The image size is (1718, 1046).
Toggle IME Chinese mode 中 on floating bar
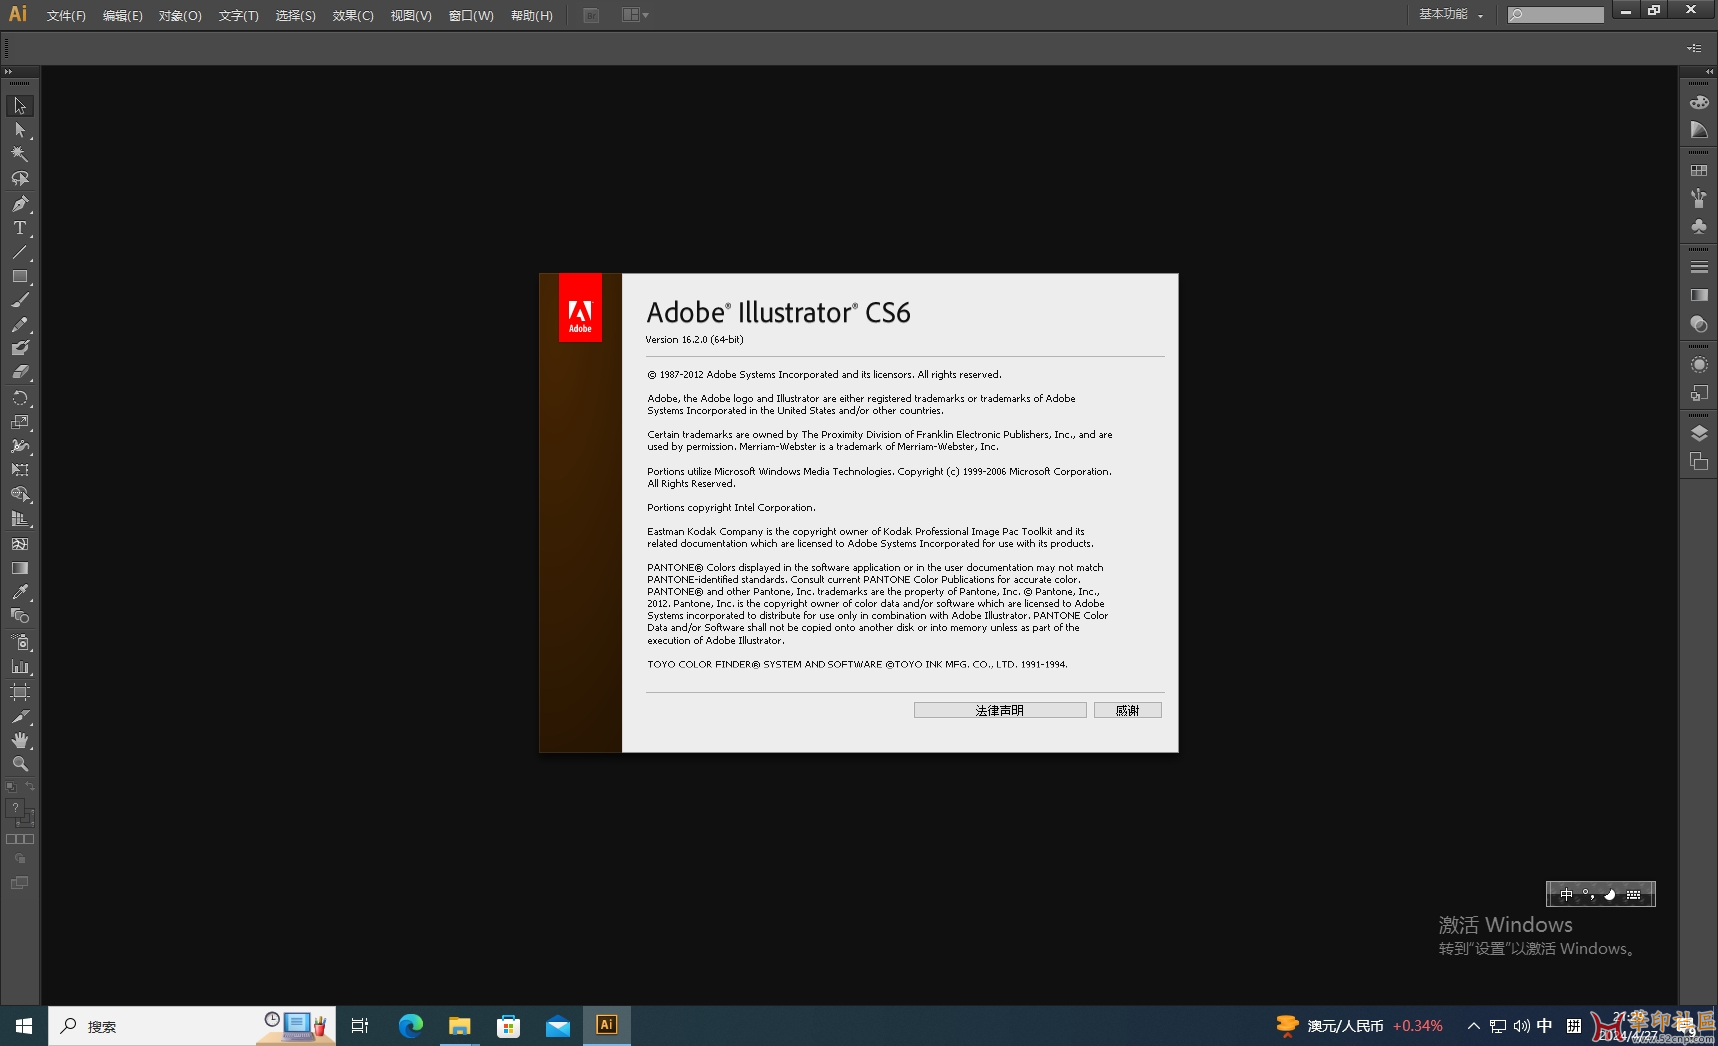pyautogui.click(x=1566, y=894)
